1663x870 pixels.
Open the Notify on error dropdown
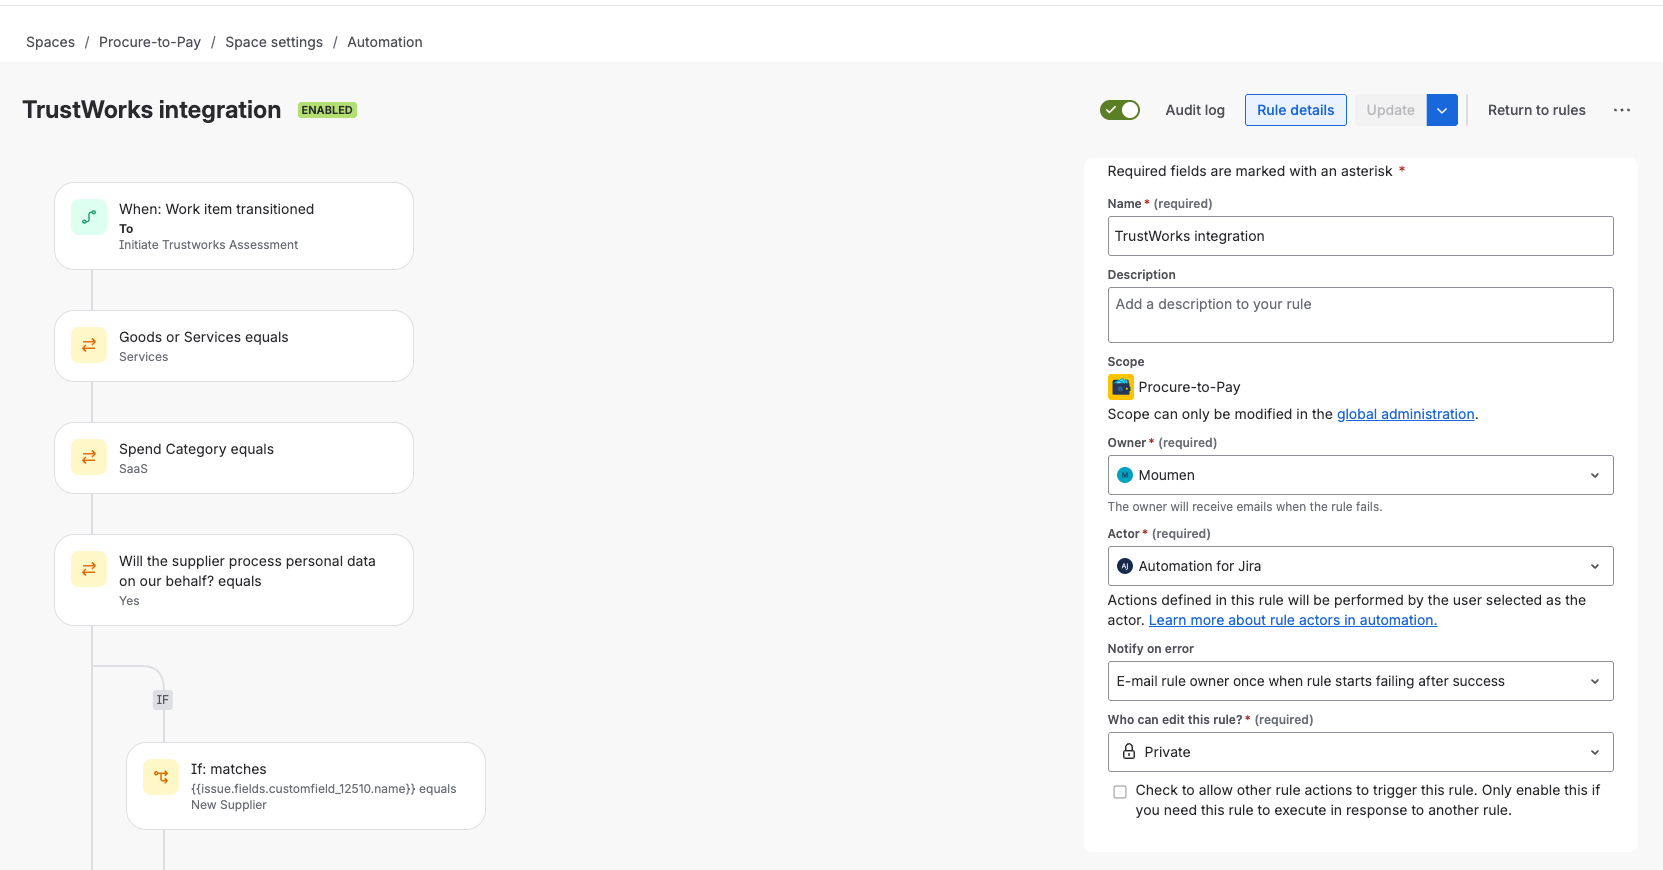(1360, 681)
